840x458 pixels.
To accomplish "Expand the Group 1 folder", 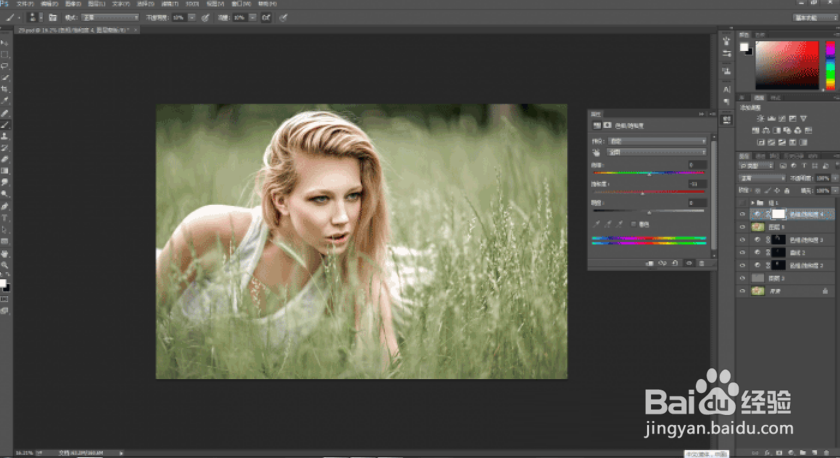I will pyautogui.click(x=752, y=202).
